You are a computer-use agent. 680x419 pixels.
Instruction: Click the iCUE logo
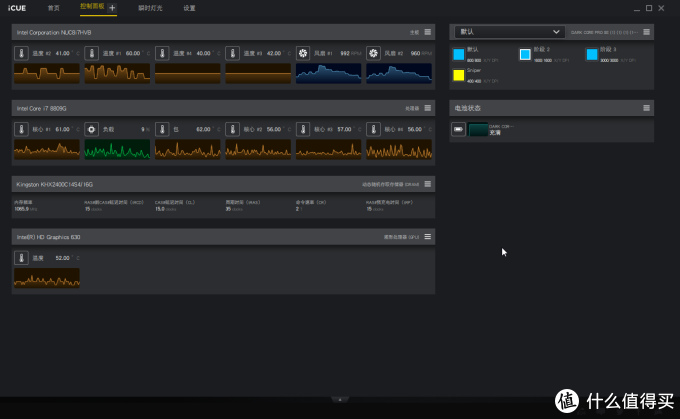pyautogui.click(x=17, y=8)
